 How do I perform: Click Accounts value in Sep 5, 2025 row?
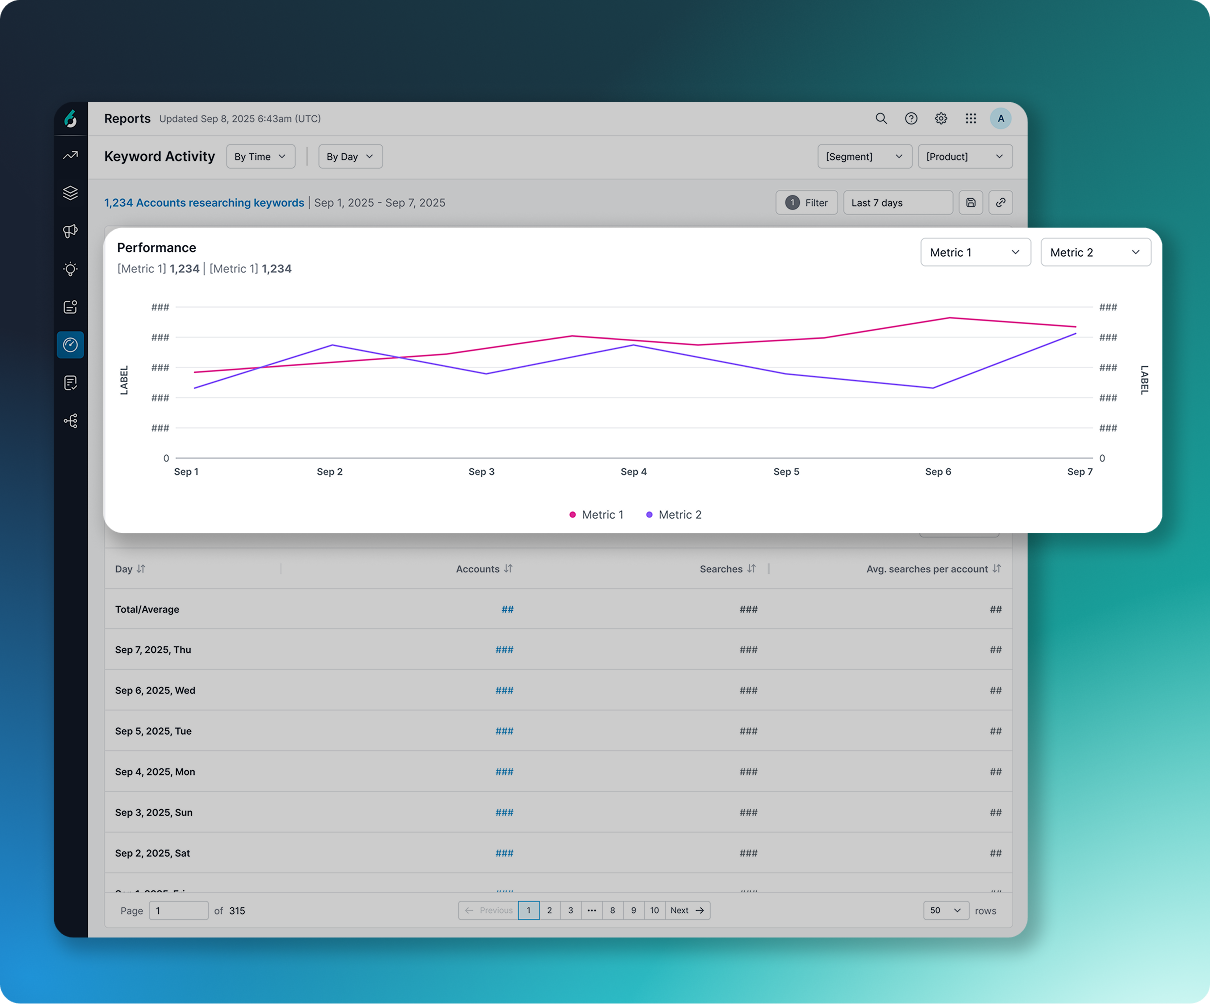tap(505, 731)
